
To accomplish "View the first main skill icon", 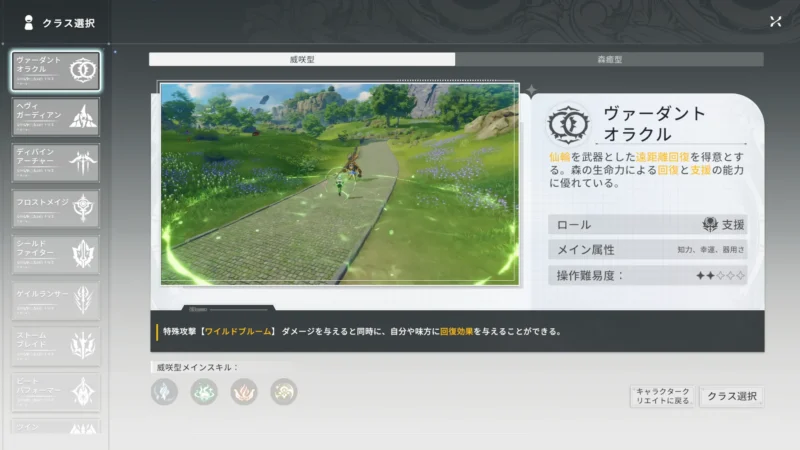I will click(x=164, y=392).
